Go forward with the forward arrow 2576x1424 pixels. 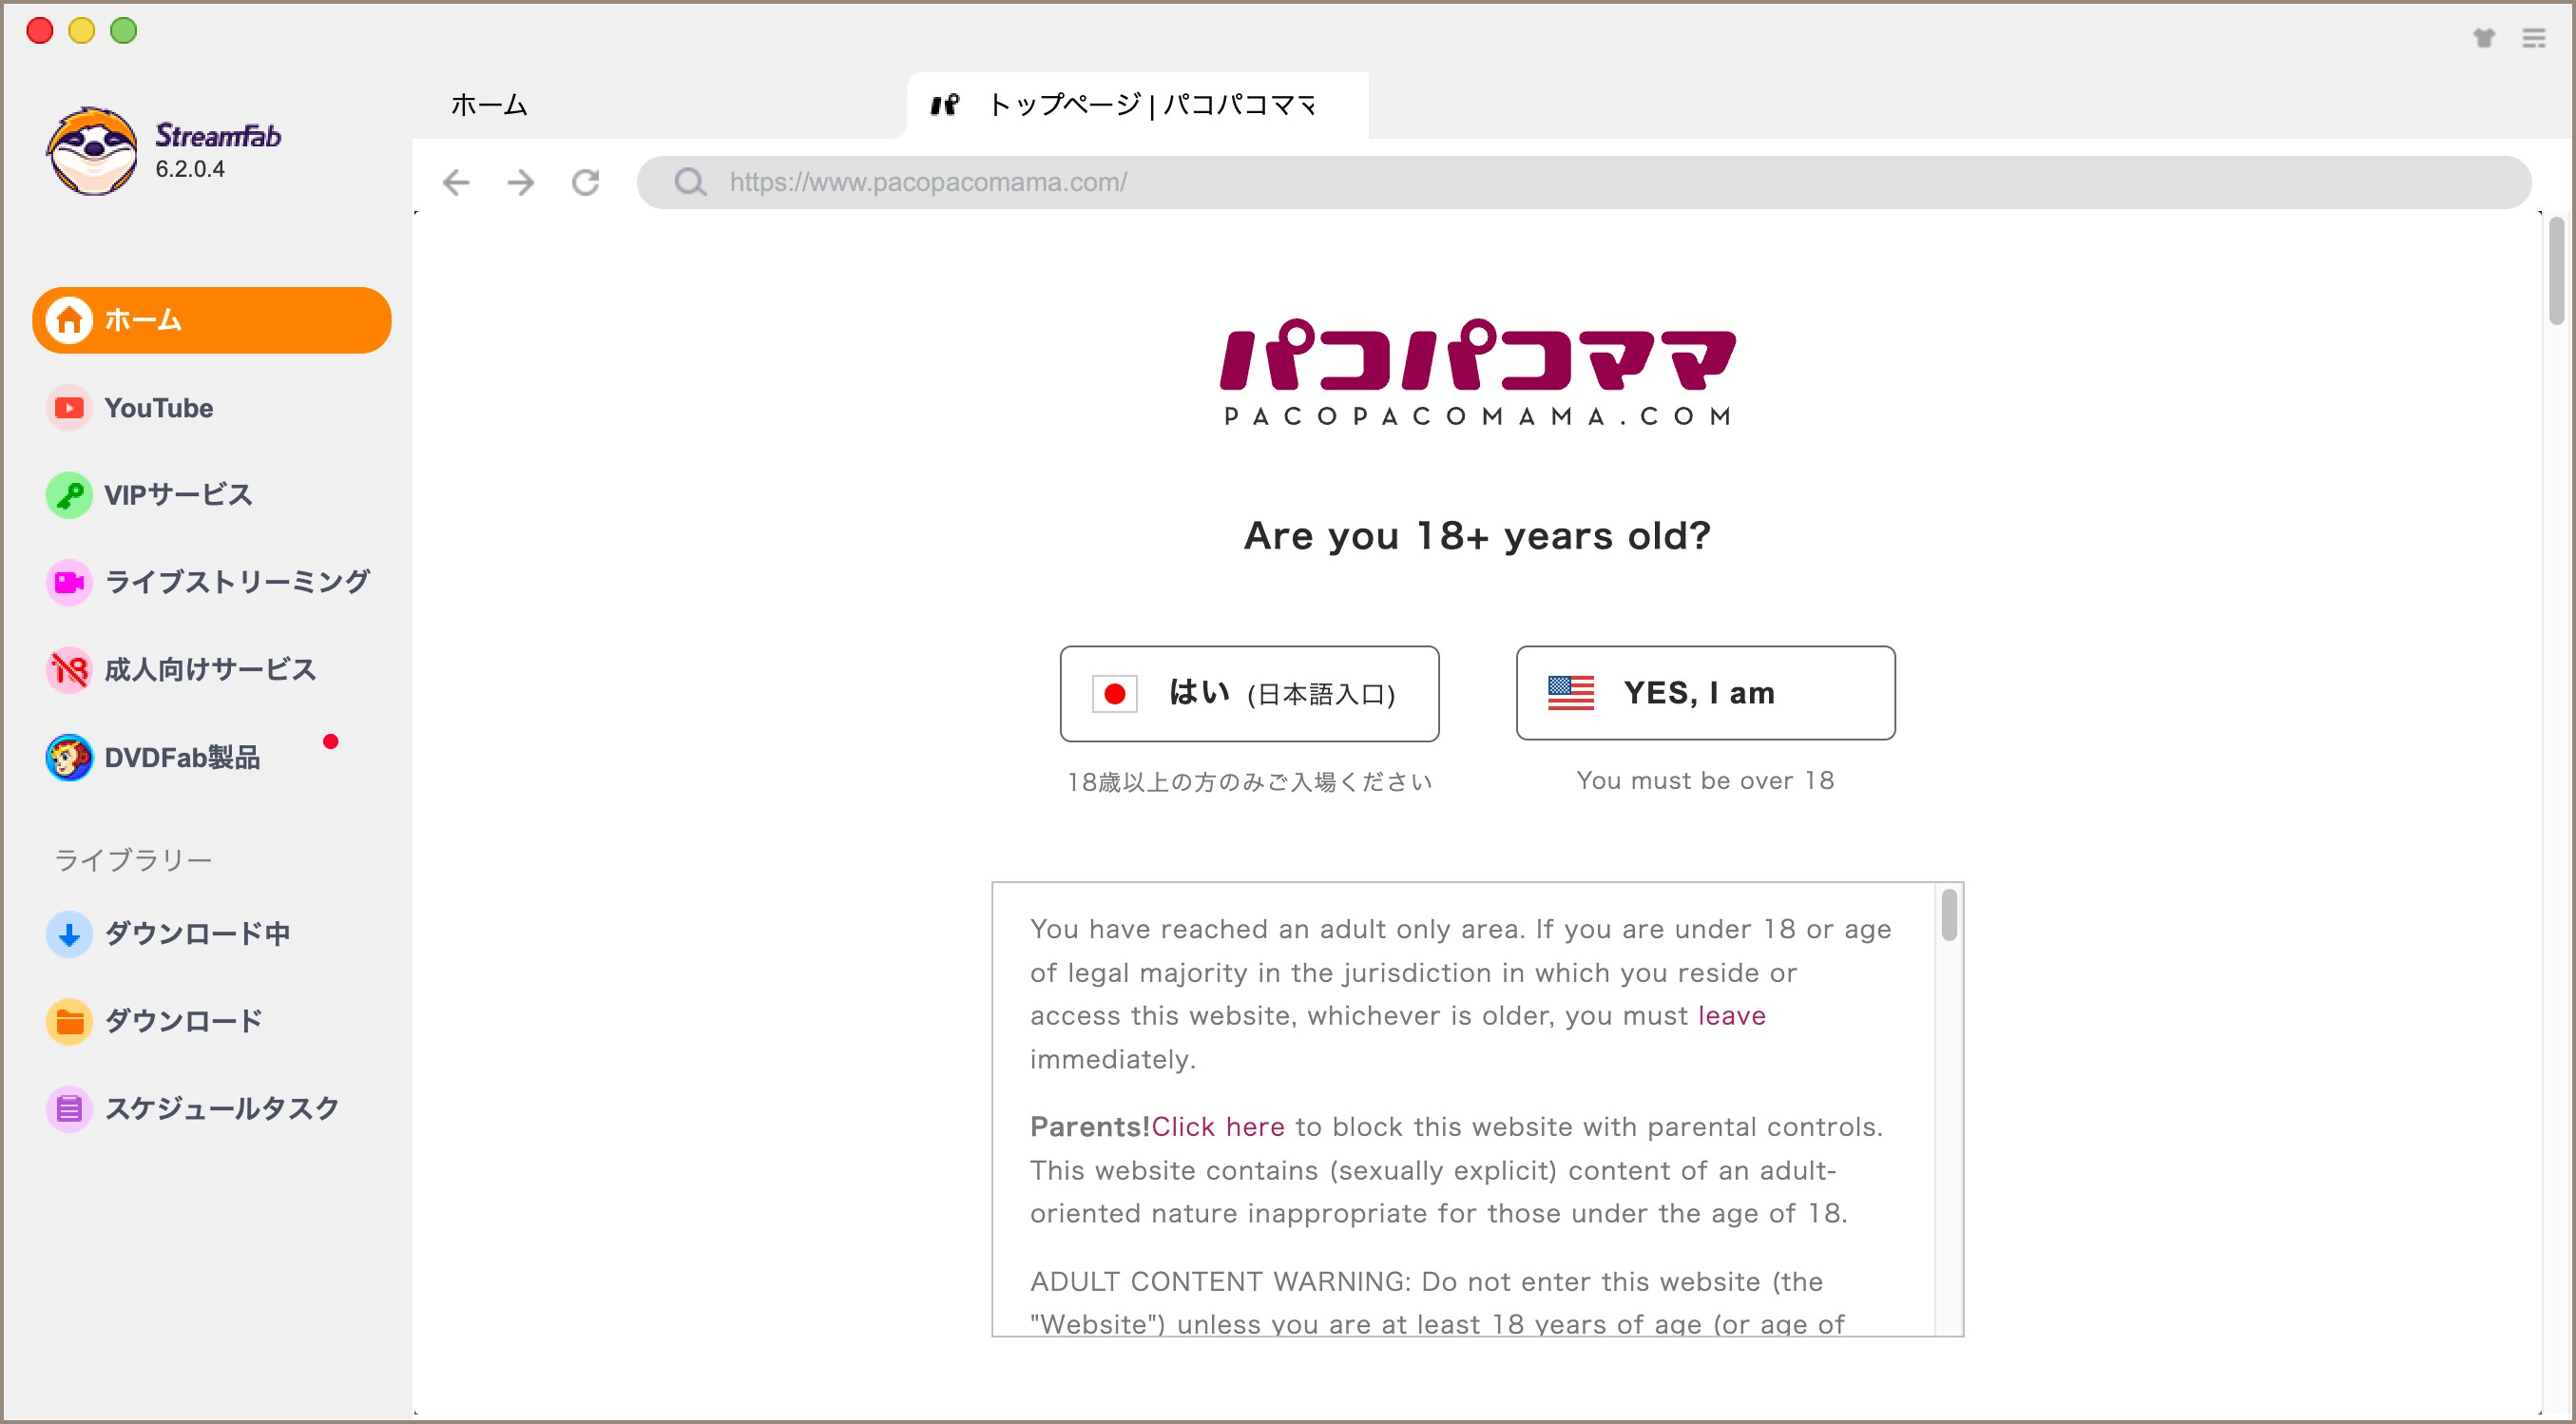click(x=520, y=182)
